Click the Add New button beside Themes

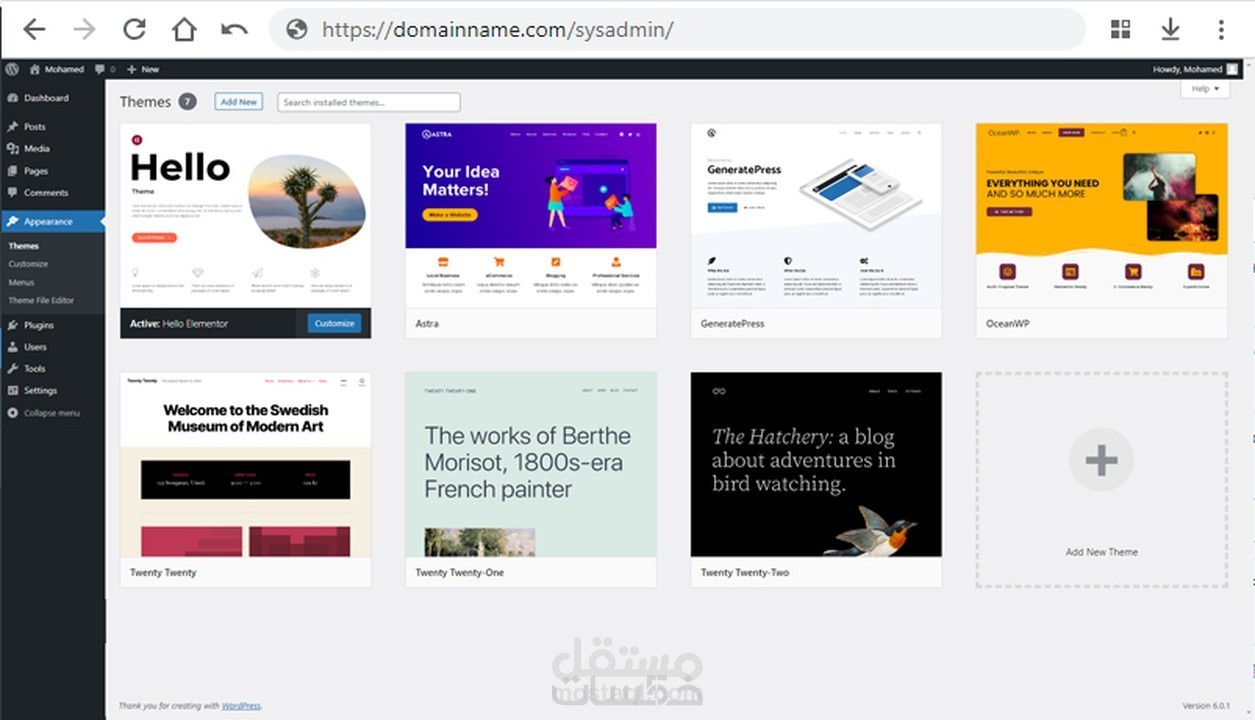click(239, 102)
